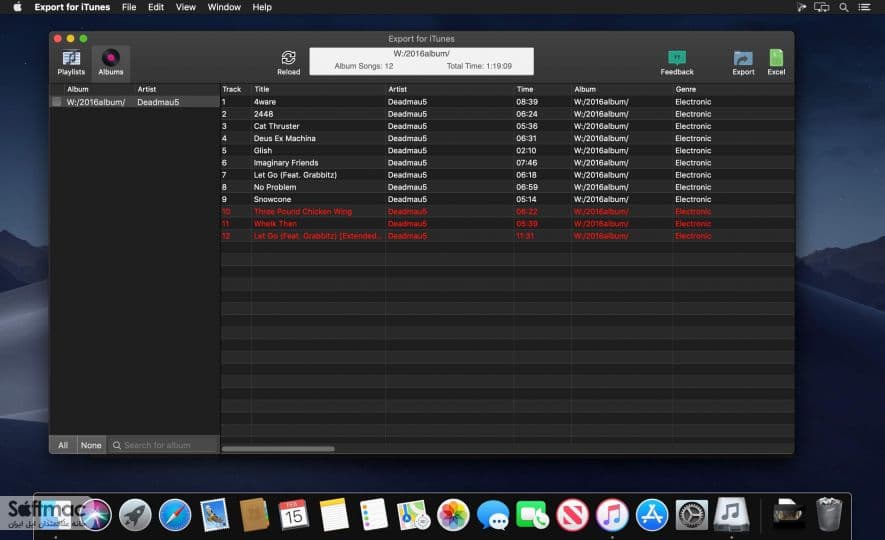The height and width of the screenshot is (540, 885).
Task: Select the W:/2016album/ row in the album list
Action: (x=134, y=102)
